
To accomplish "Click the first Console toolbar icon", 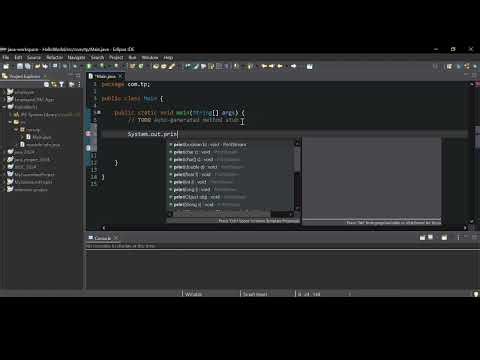I will coord(422,238).
